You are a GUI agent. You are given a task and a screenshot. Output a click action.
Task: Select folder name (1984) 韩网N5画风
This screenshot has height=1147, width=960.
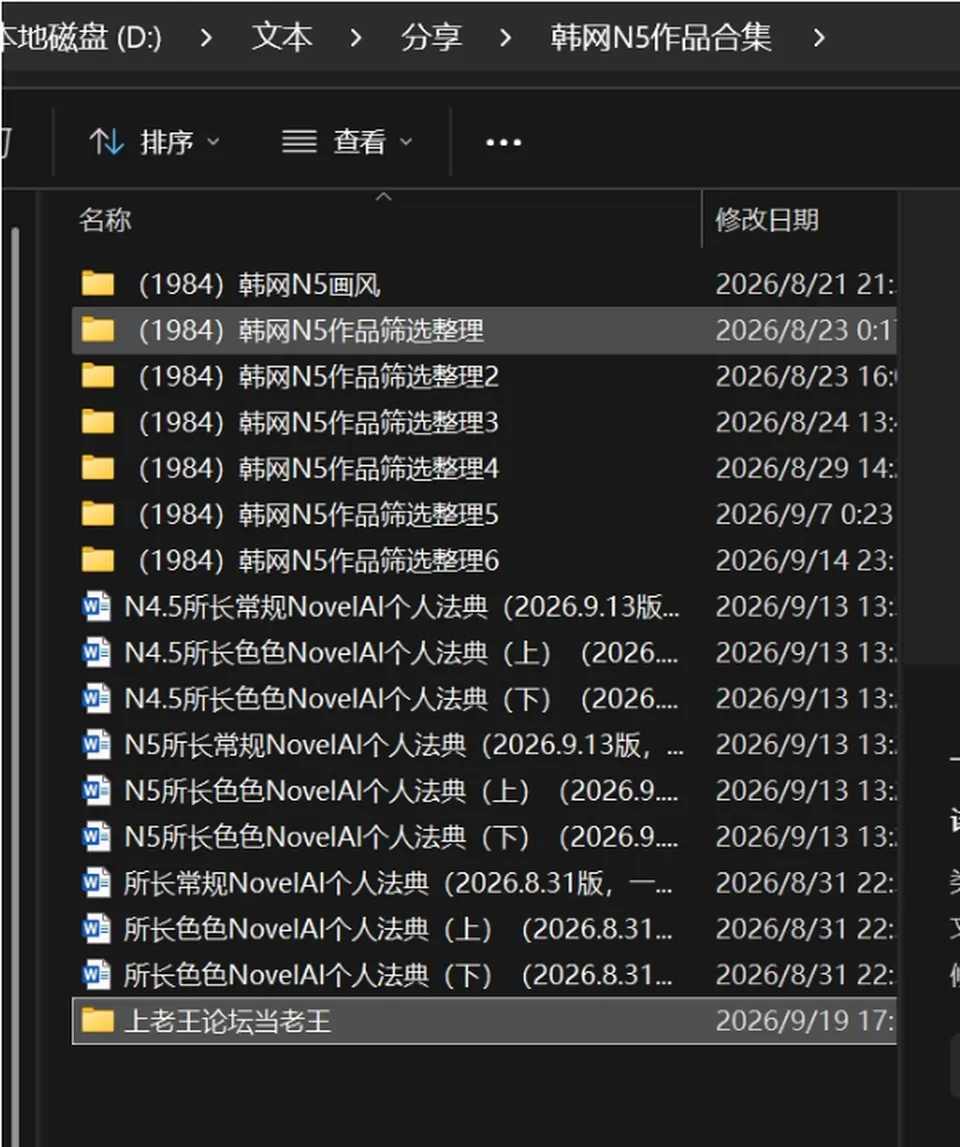[x=260, y=285]
